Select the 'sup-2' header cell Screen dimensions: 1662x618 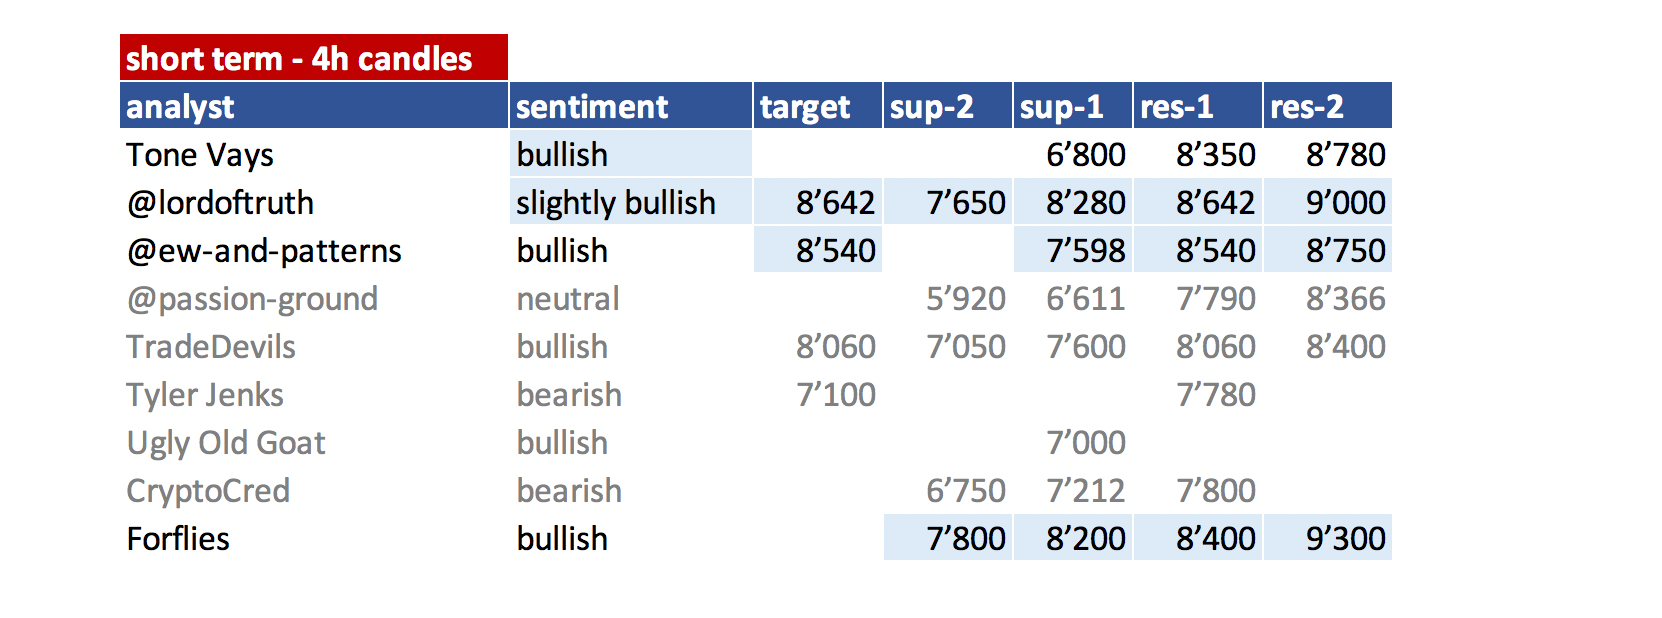[948, 105]
